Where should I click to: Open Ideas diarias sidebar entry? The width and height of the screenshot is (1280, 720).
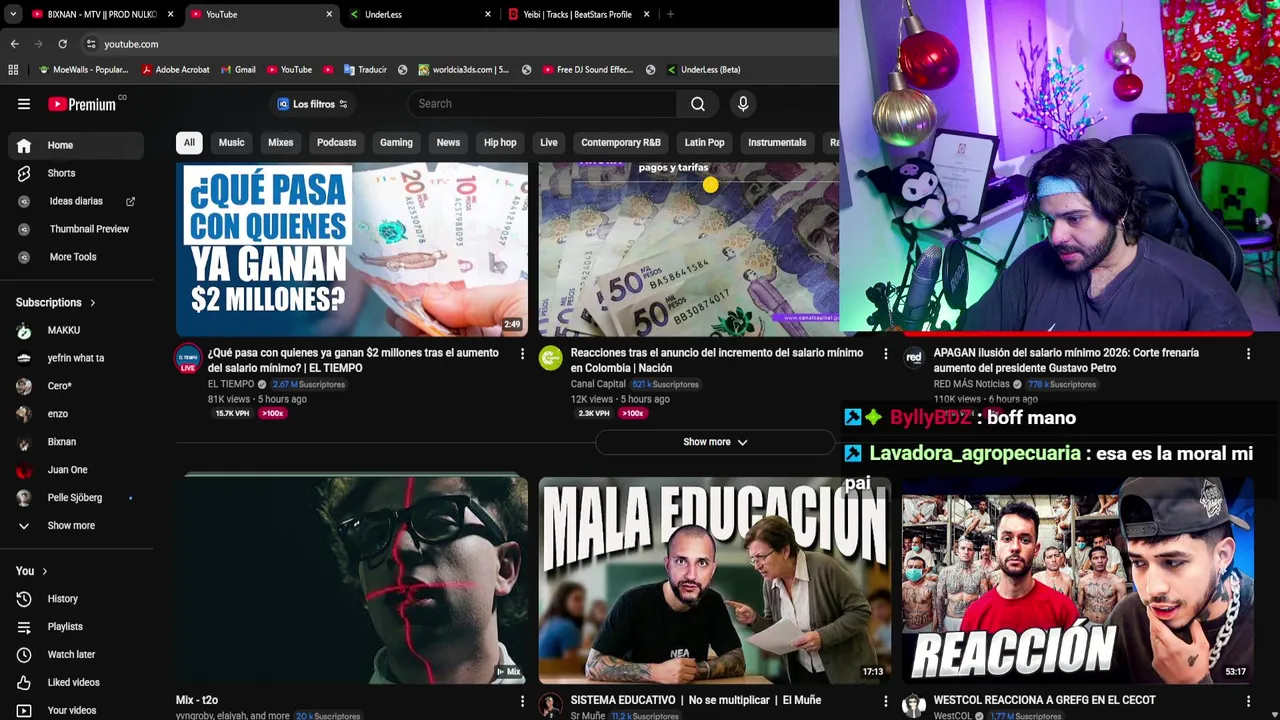(76, 201)
